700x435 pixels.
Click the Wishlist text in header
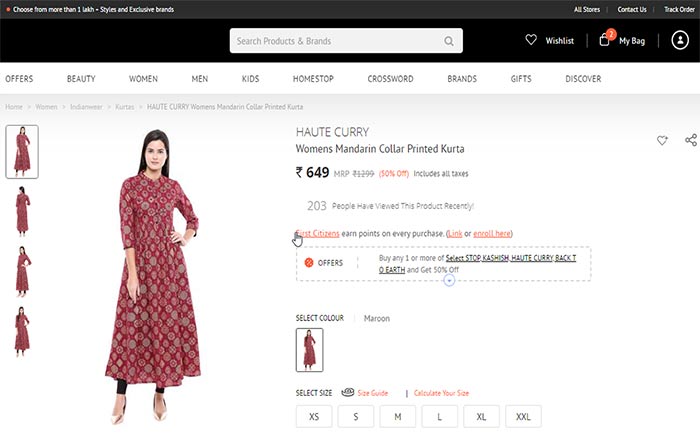pyautogui.click(x=559, y=41)
